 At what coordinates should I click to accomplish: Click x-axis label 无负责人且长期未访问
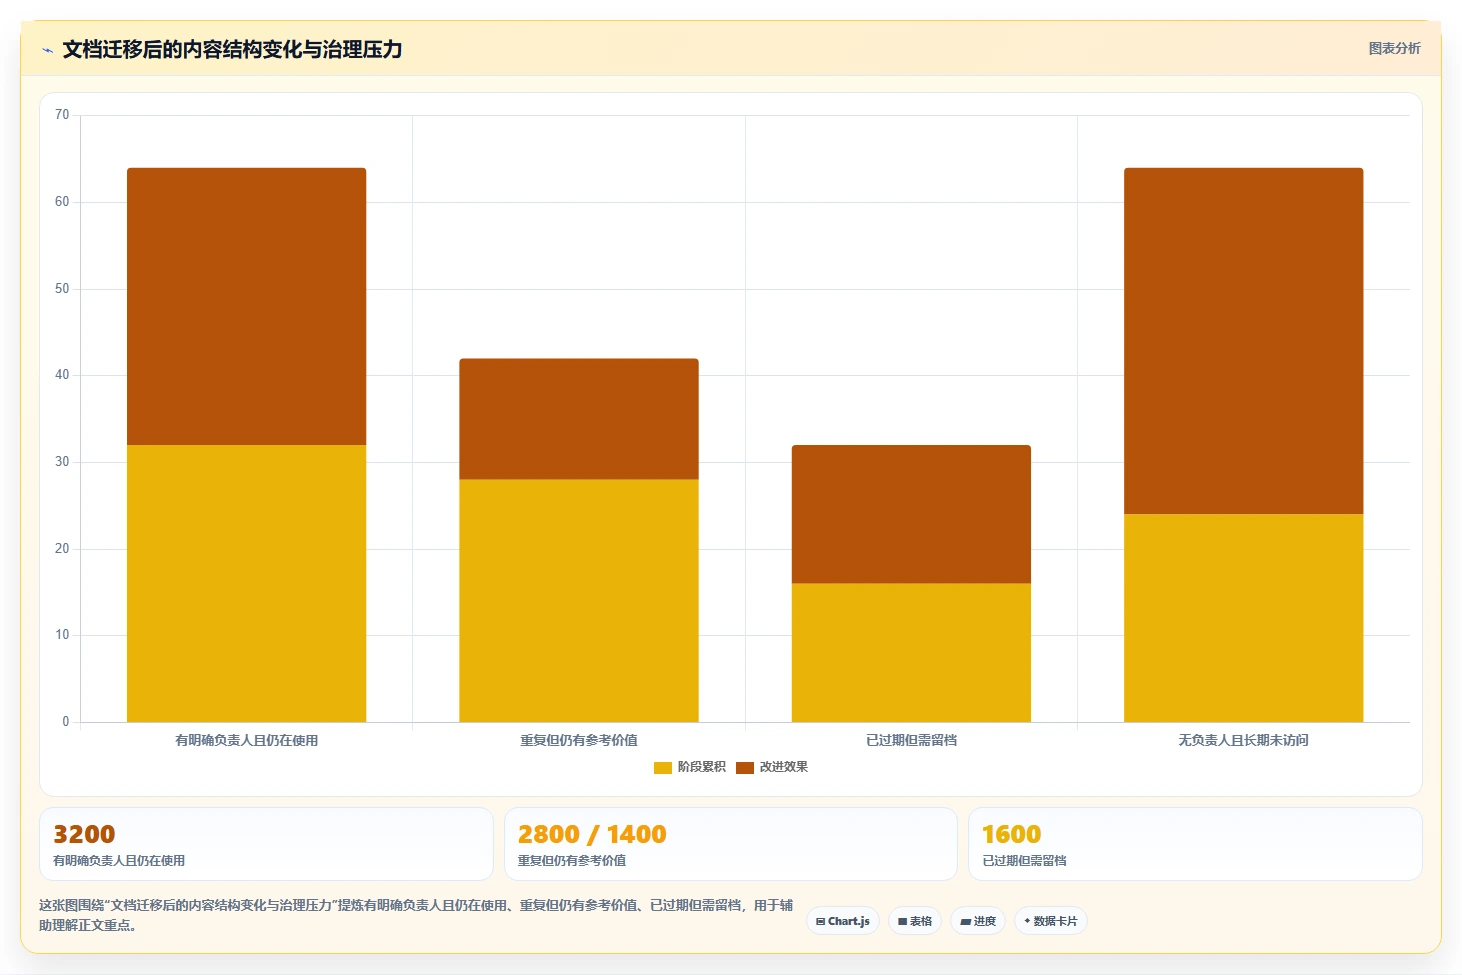click(x=1243, y=740)
